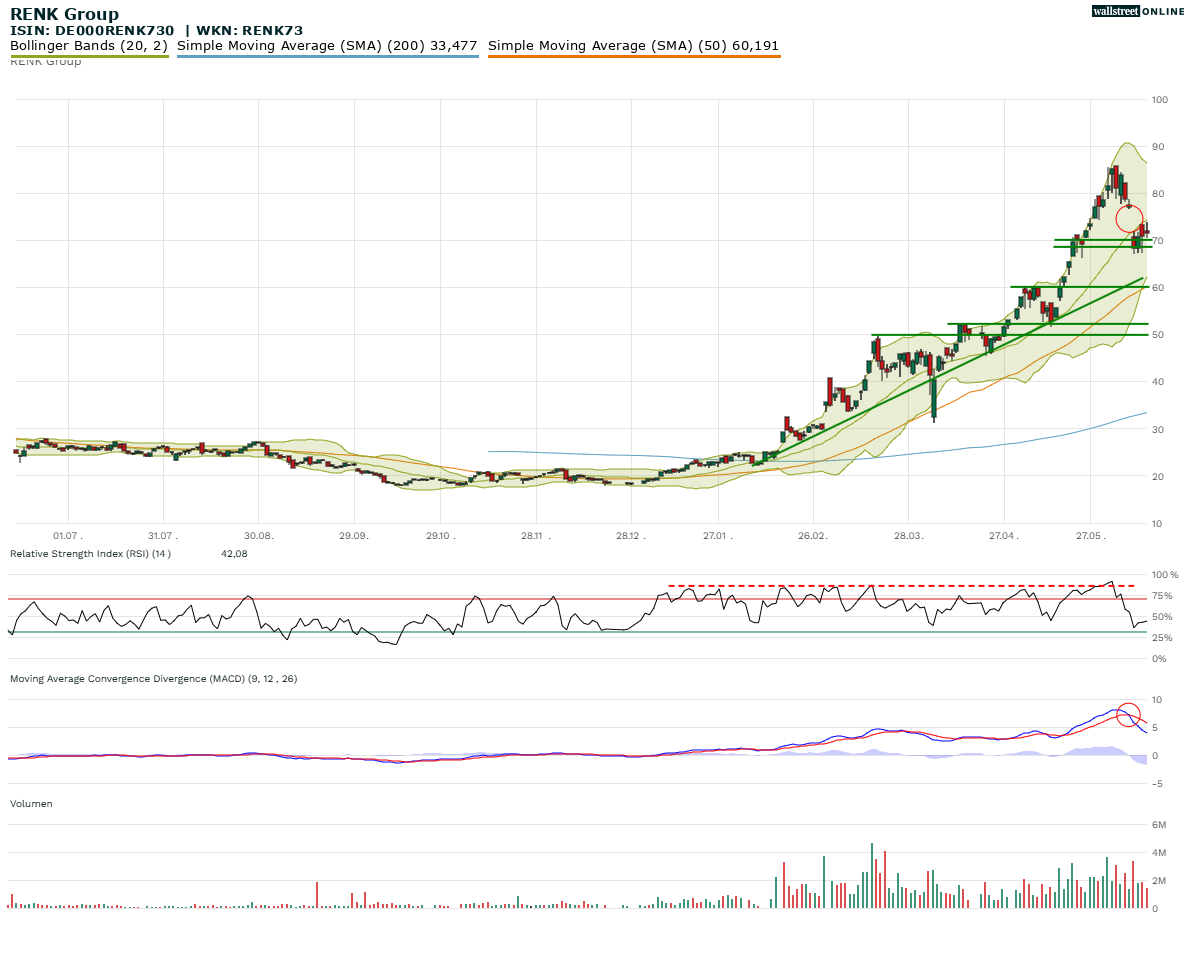Select the SMA (200) 33,477 legend entry
Viewport: 1192px width, 976px height.
pos(327,46)
